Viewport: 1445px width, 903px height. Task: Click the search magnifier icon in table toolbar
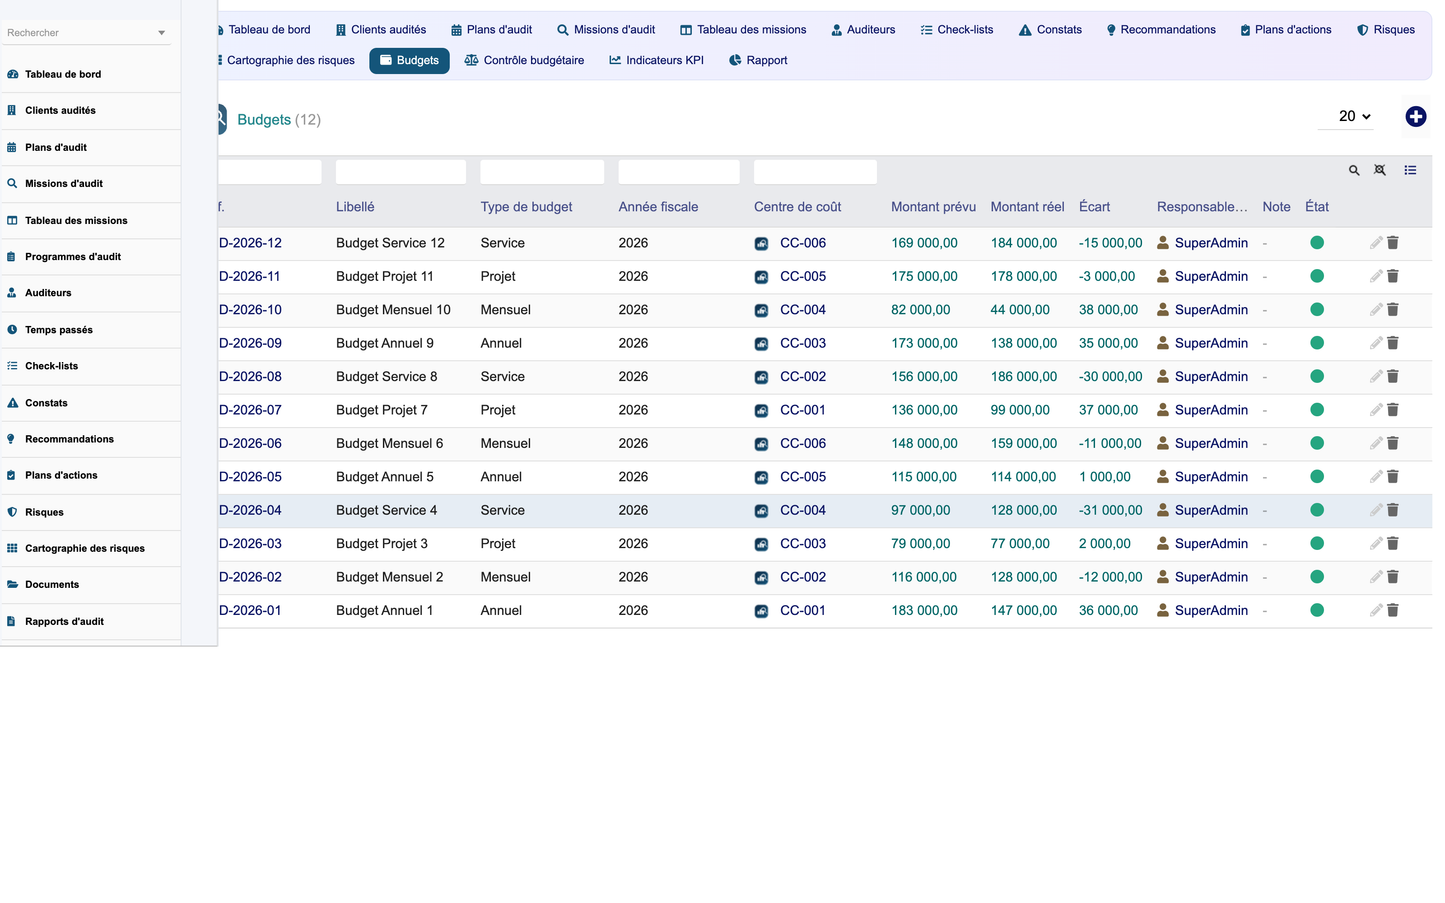(1354, 171)
